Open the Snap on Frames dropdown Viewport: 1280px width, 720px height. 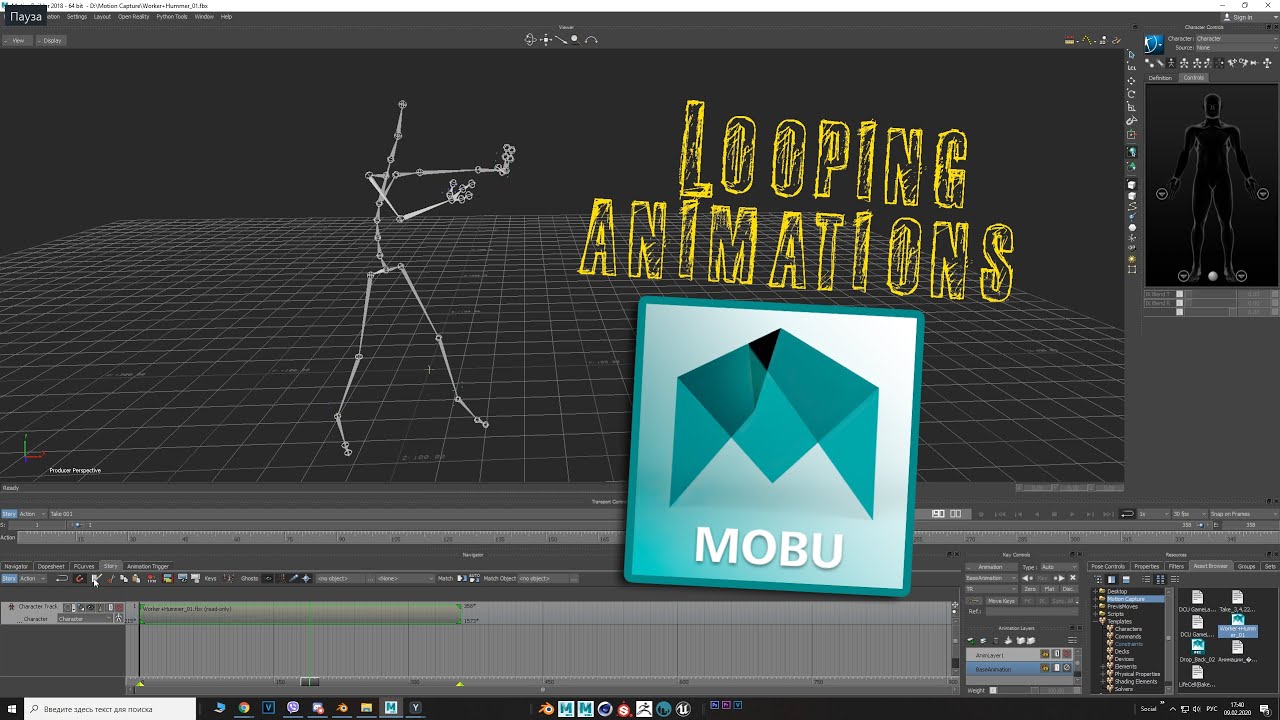coord(1243,514)
